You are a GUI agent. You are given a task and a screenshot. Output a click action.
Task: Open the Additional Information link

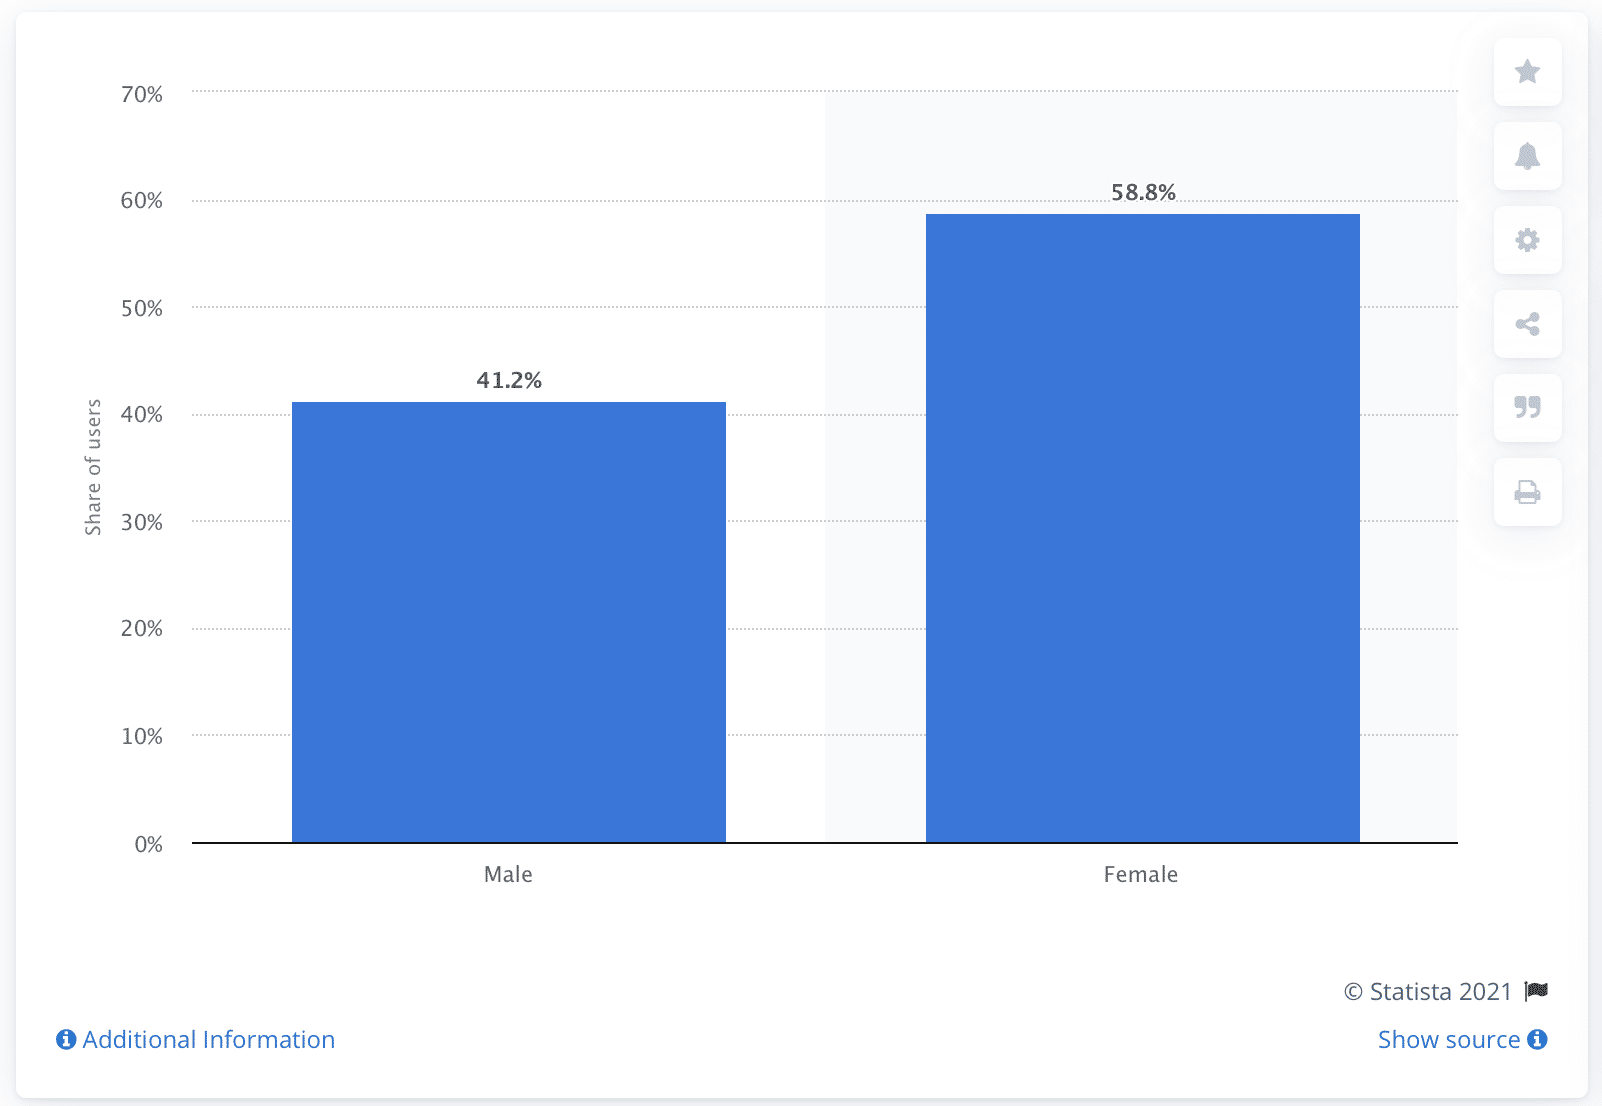tap(208, 1040)
